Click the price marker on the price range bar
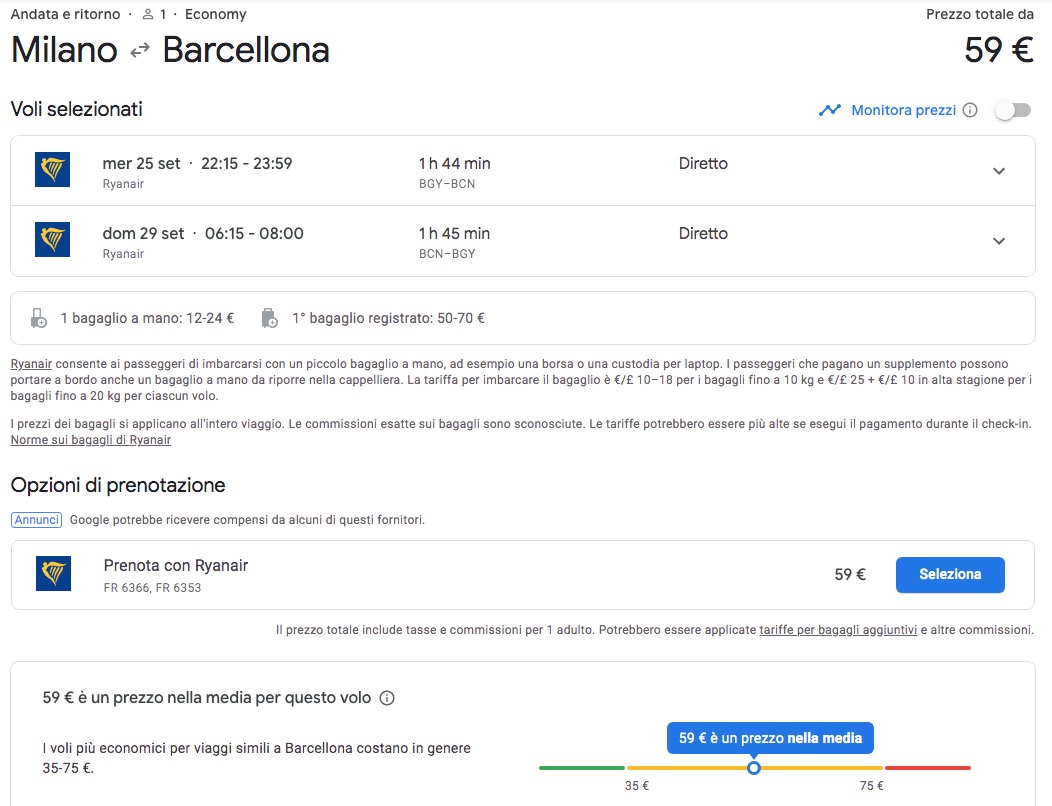1052x806 pixels. [x=754, y=767]
